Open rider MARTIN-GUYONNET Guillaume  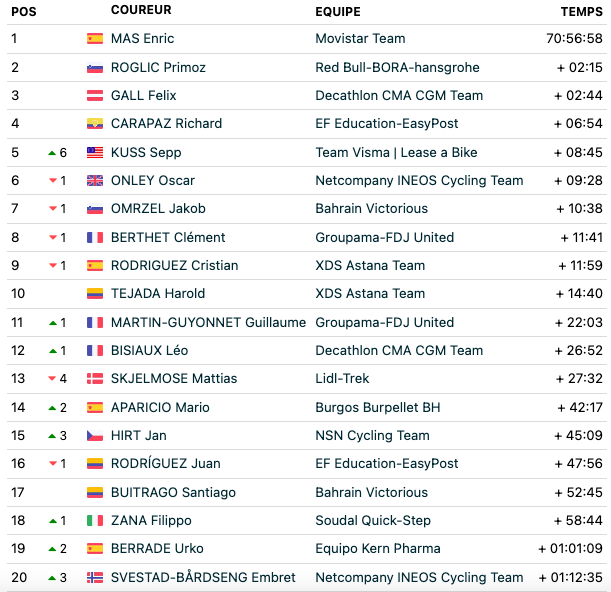[208, 322]
